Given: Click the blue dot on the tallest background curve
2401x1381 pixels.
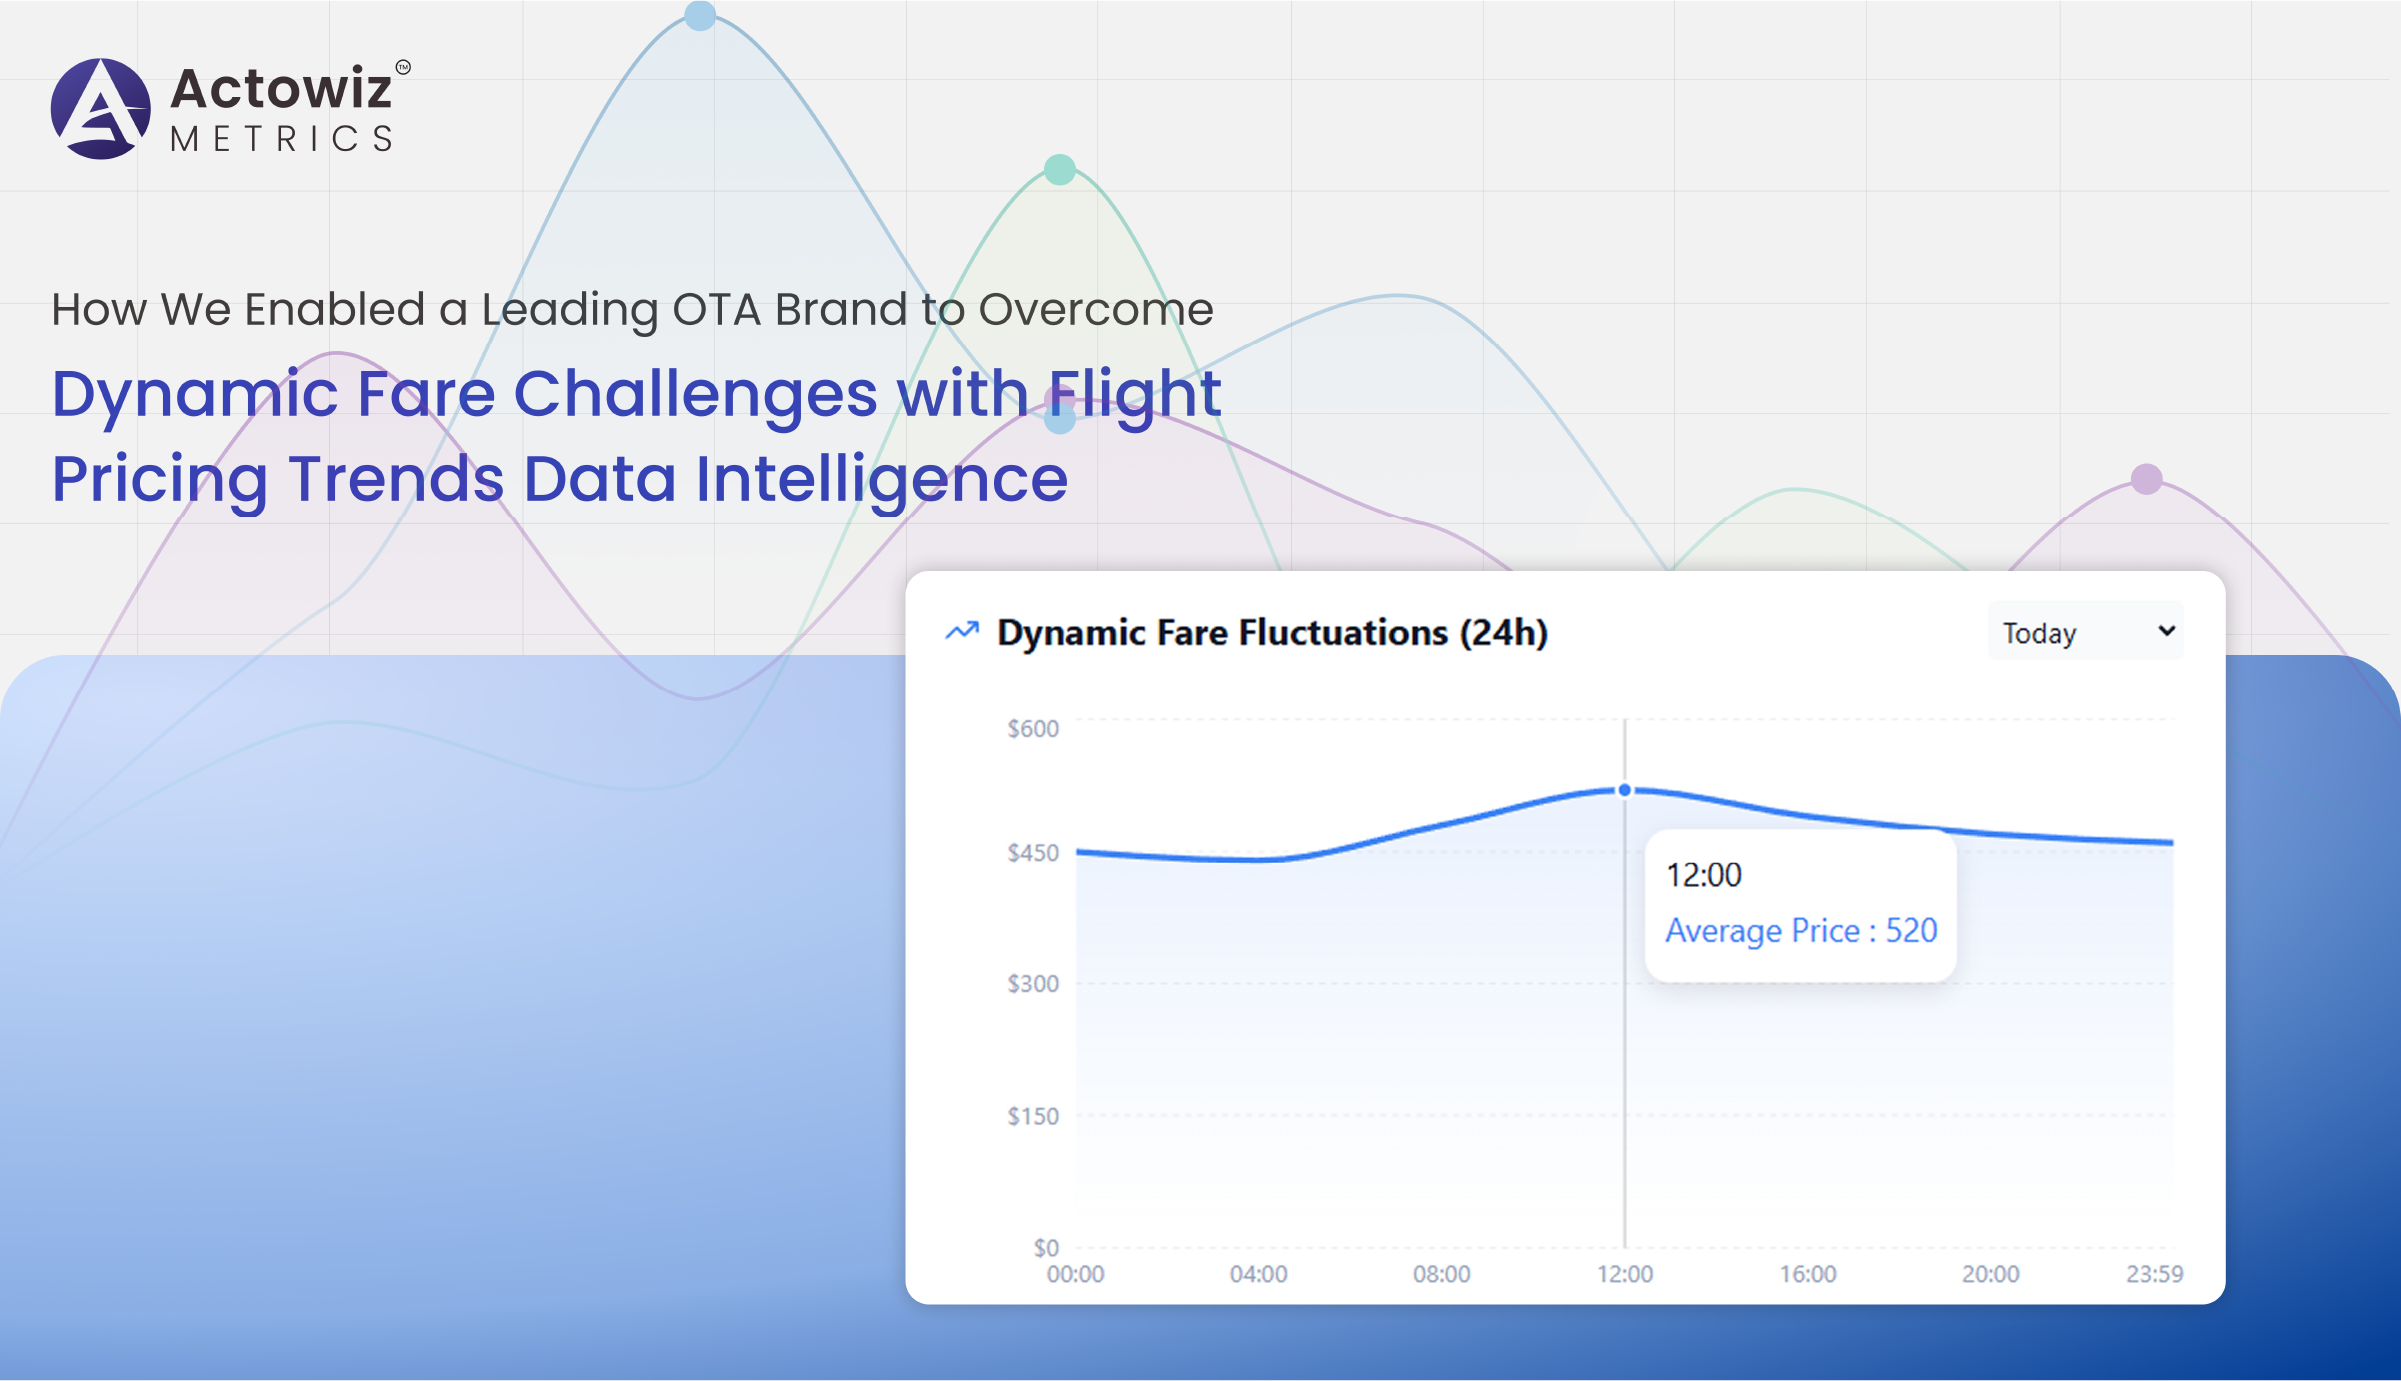Looking at the screenshot, I should coord(700,15).
